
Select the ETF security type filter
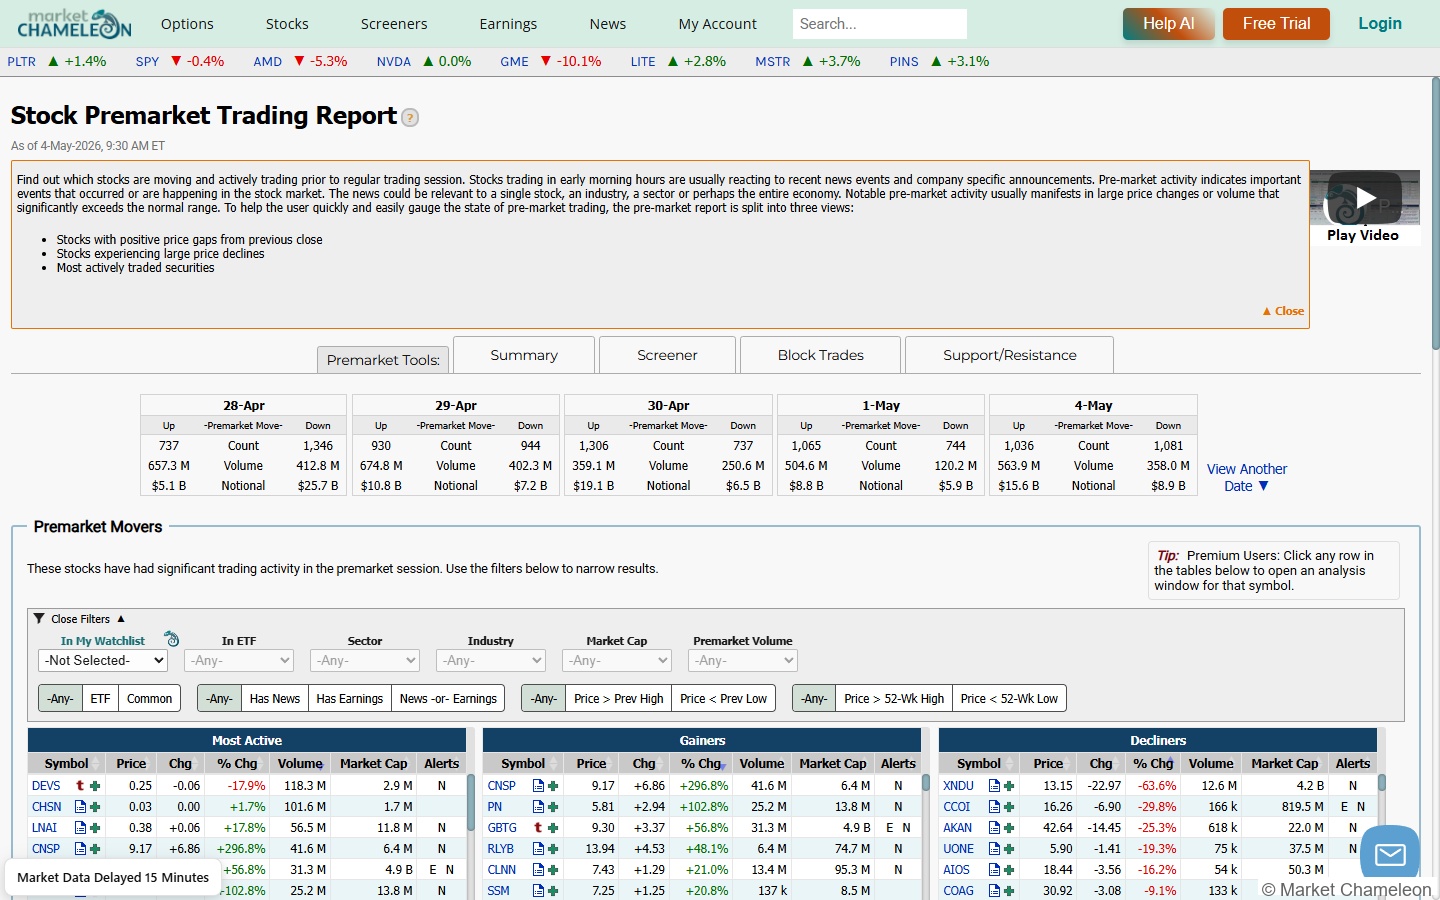pyautogui.click(x=100, y=698)
